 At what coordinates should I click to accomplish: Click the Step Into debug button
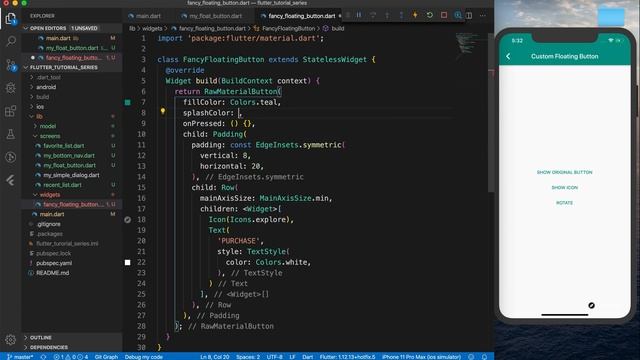[387, 16]
